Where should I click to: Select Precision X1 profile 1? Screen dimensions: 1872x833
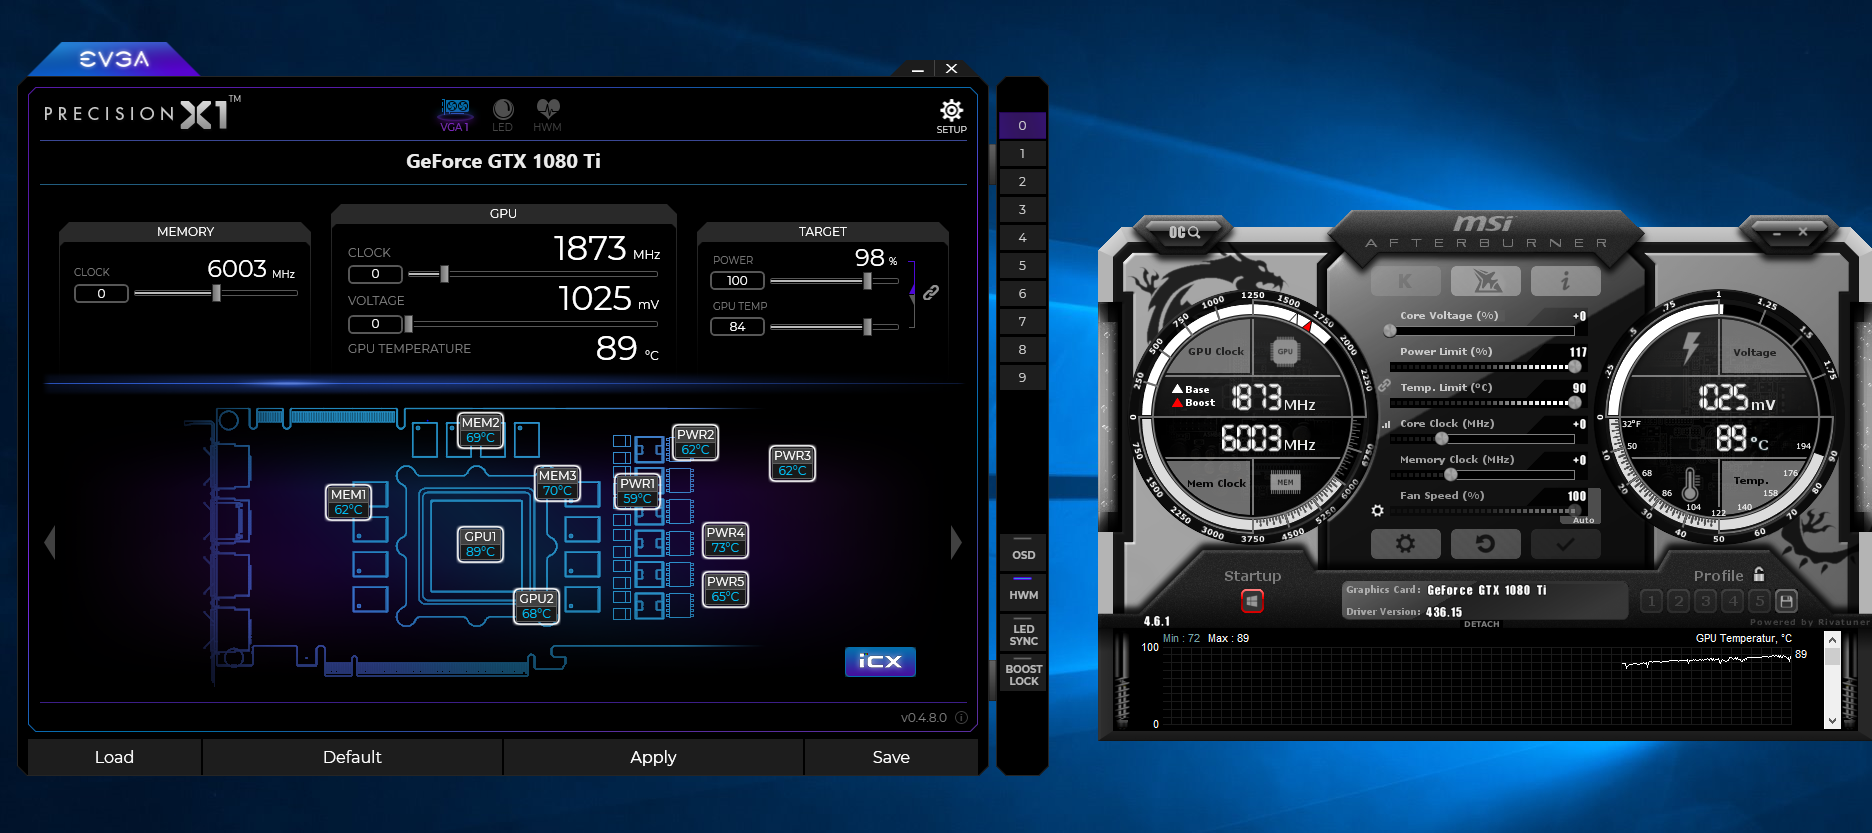coord(1022,154)
